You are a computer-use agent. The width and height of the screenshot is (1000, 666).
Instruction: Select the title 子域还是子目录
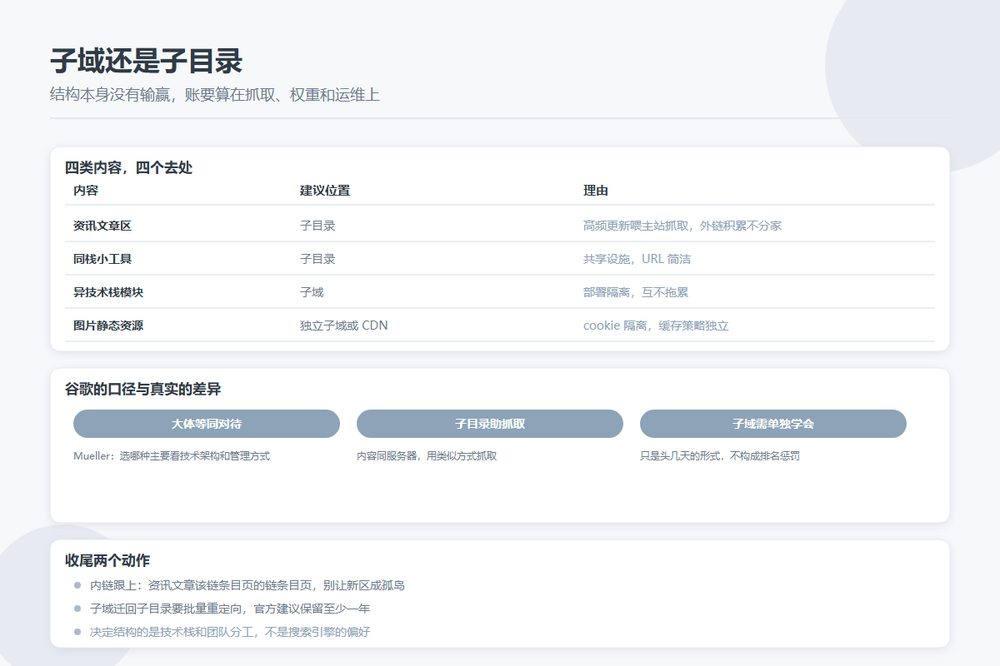pos(147,61)
